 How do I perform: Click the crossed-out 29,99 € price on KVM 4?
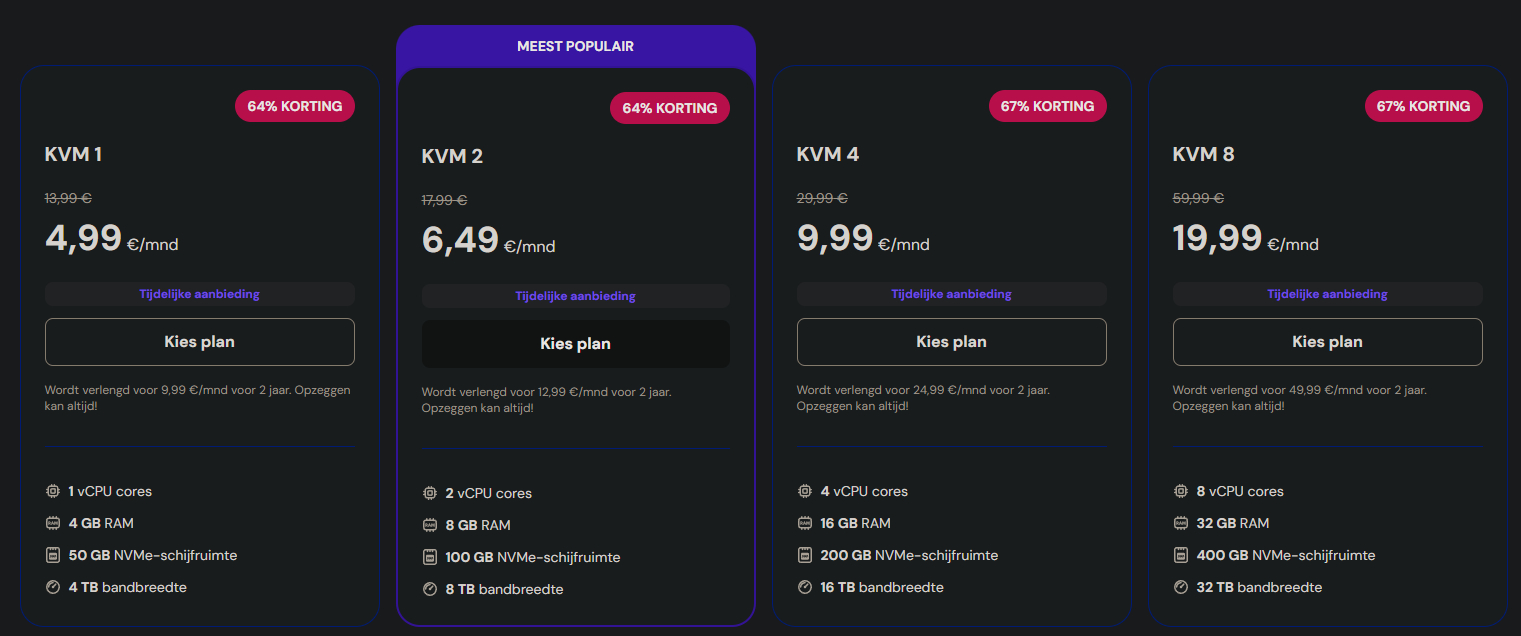(x=822, y=198)
